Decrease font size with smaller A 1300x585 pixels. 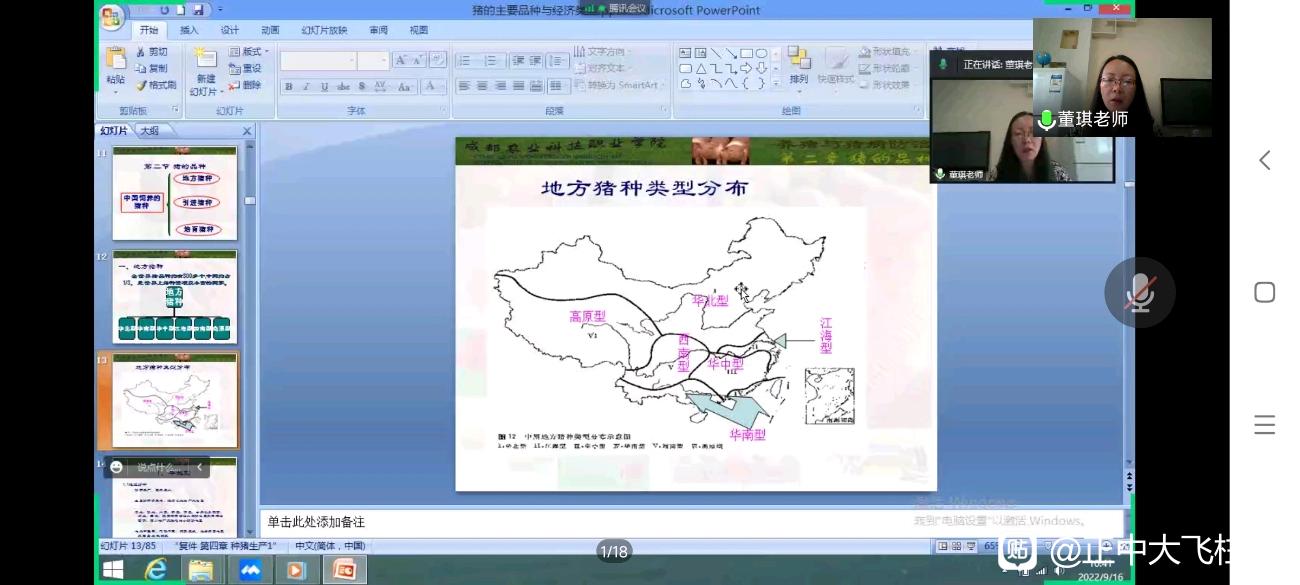pos(417,60)
